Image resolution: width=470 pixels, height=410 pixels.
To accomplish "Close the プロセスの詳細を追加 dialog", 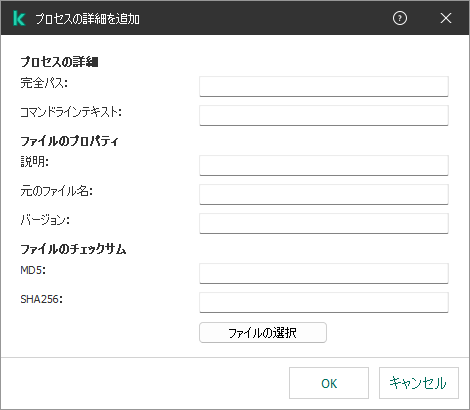I will tap(446, 18).
